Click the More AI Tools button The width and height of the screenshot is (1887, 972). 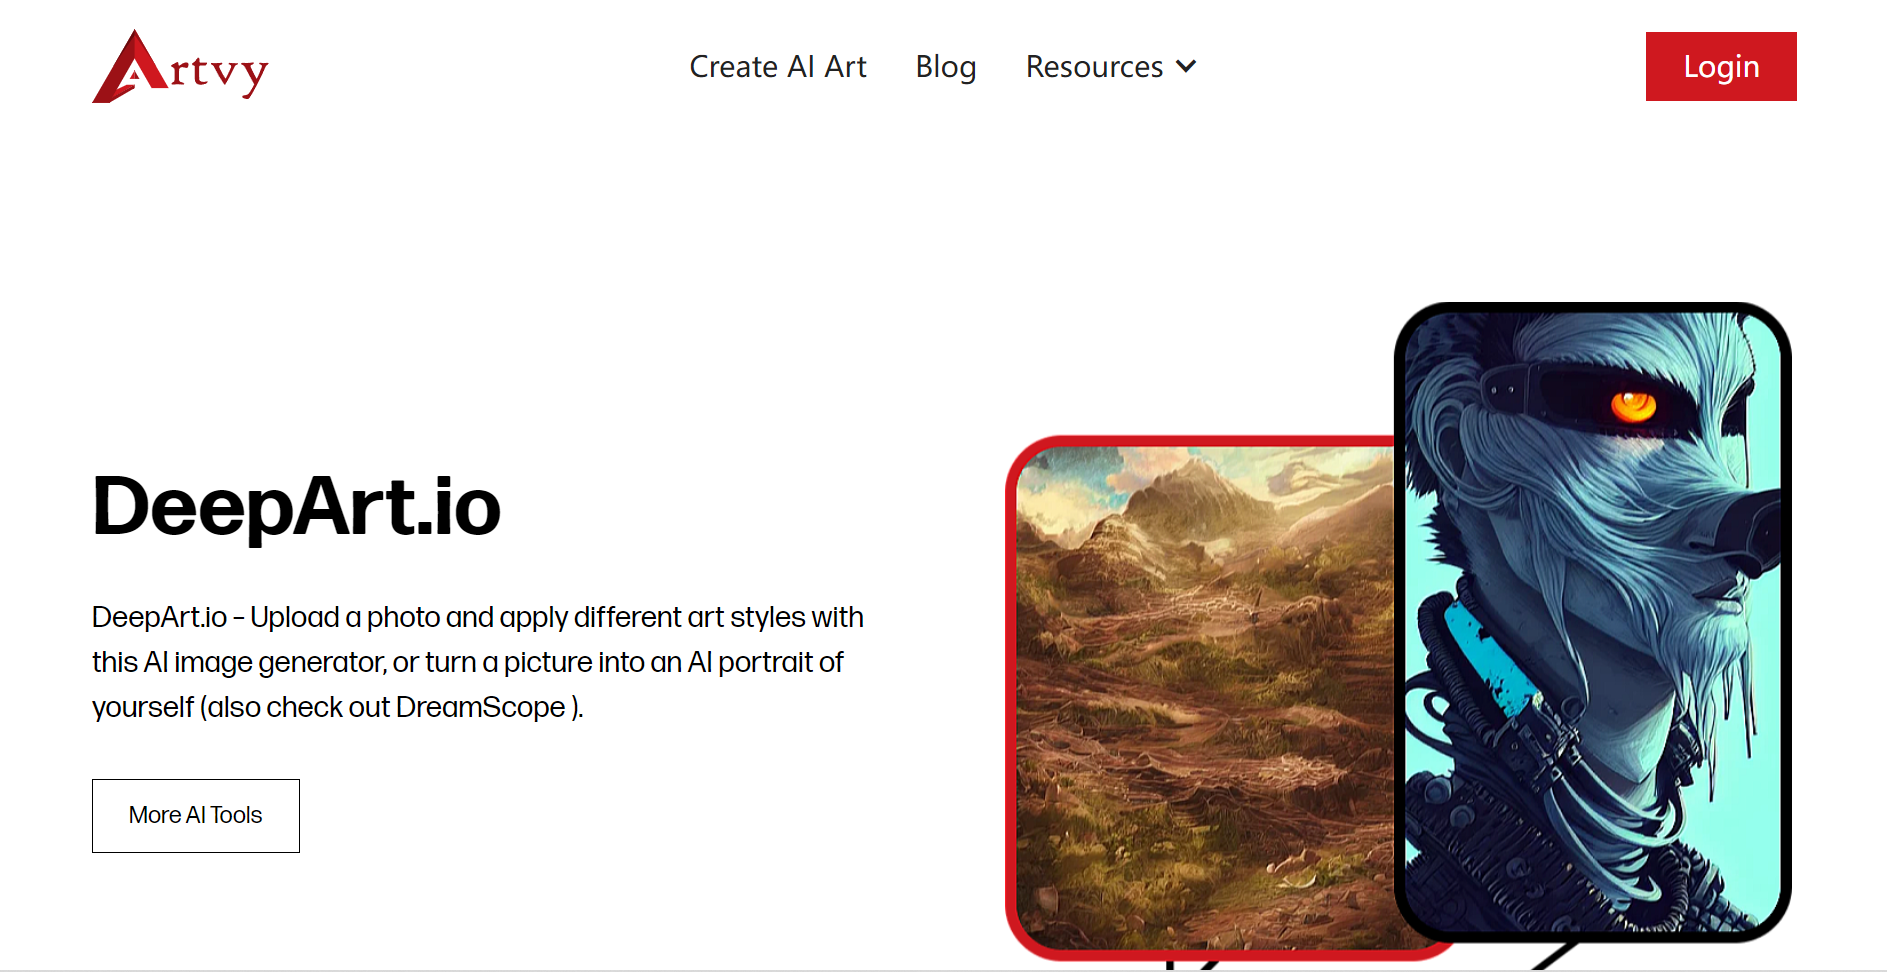coord(196,816)
